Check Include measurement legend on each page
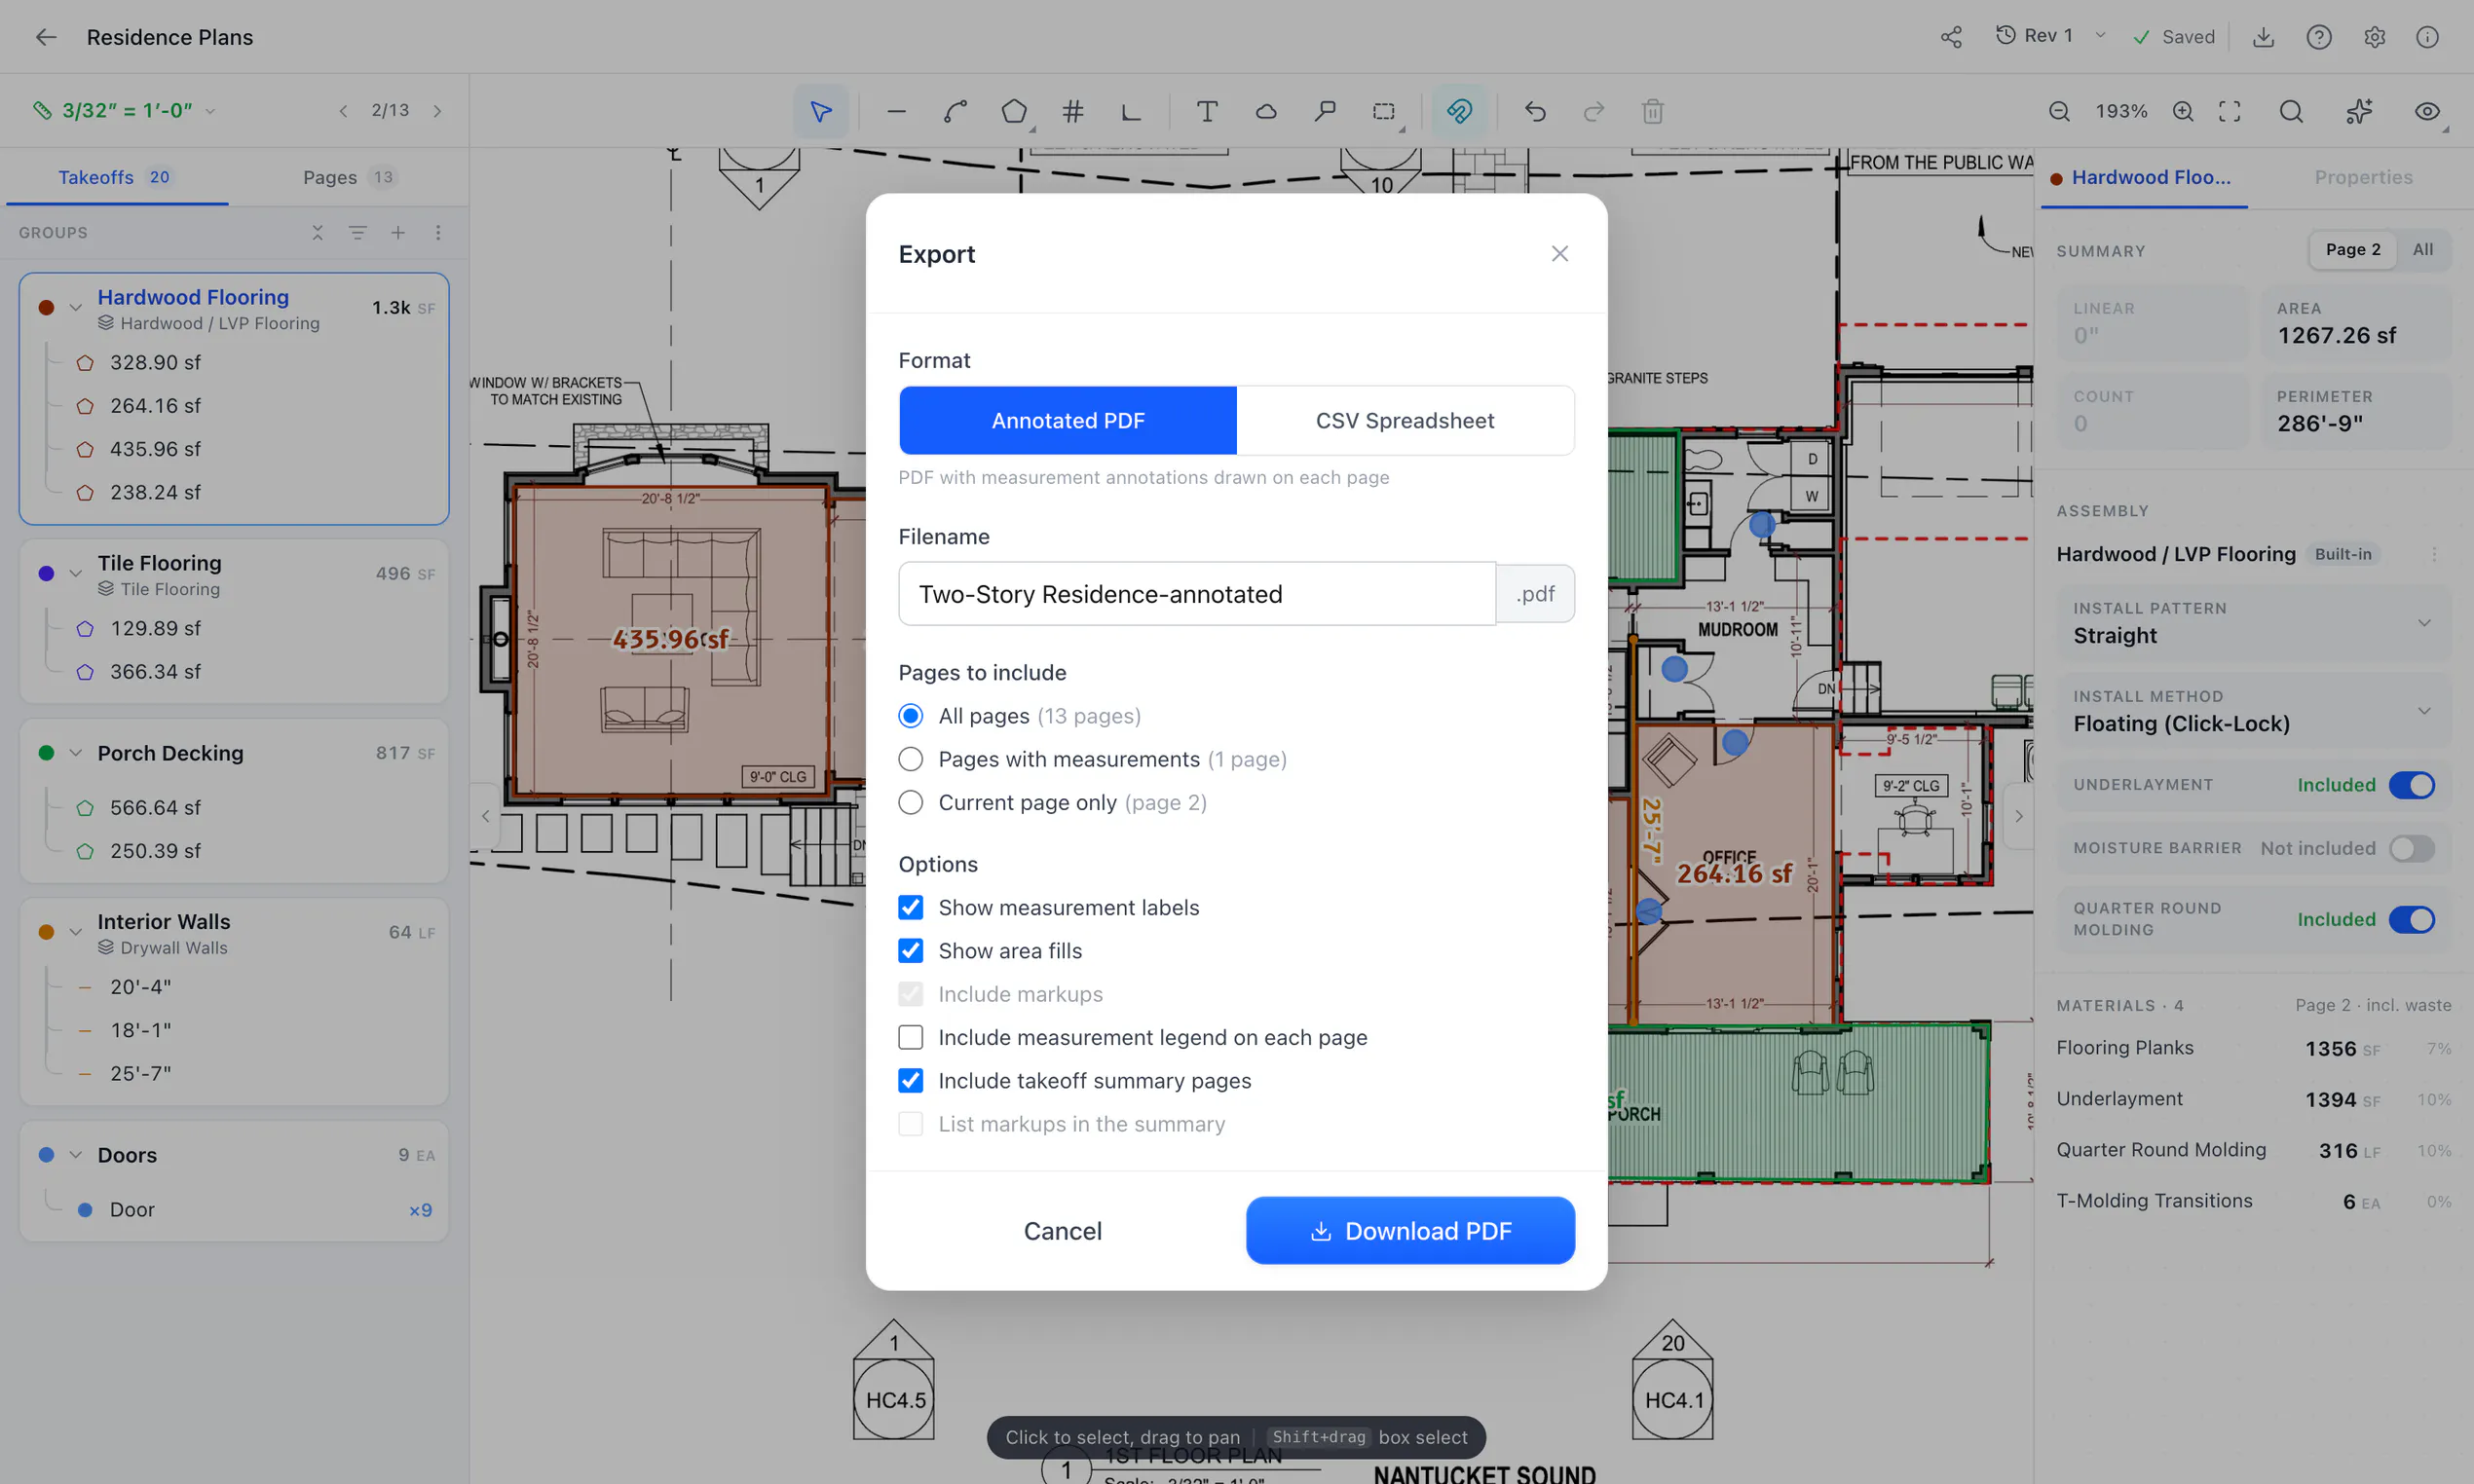The height and width of the screenshot is (1484, 2474). (910, 1037)
